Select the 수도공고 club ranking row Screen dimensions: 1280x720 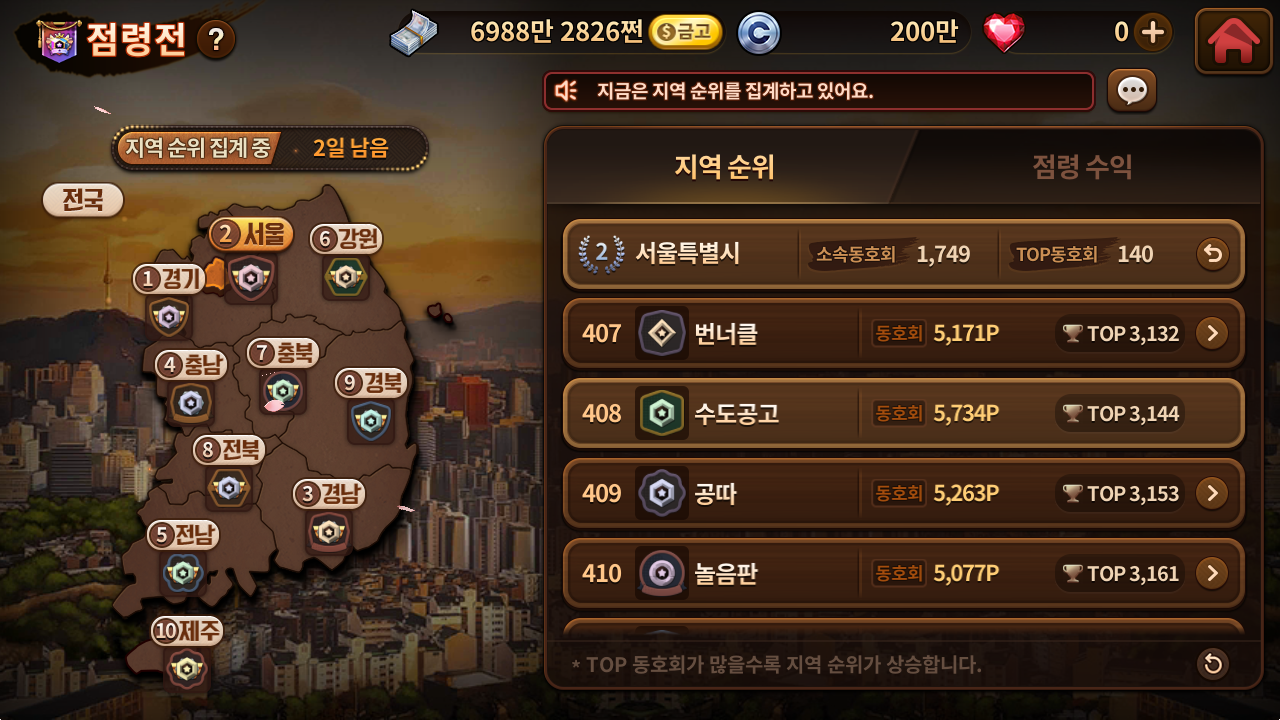(x=904, y=413)
